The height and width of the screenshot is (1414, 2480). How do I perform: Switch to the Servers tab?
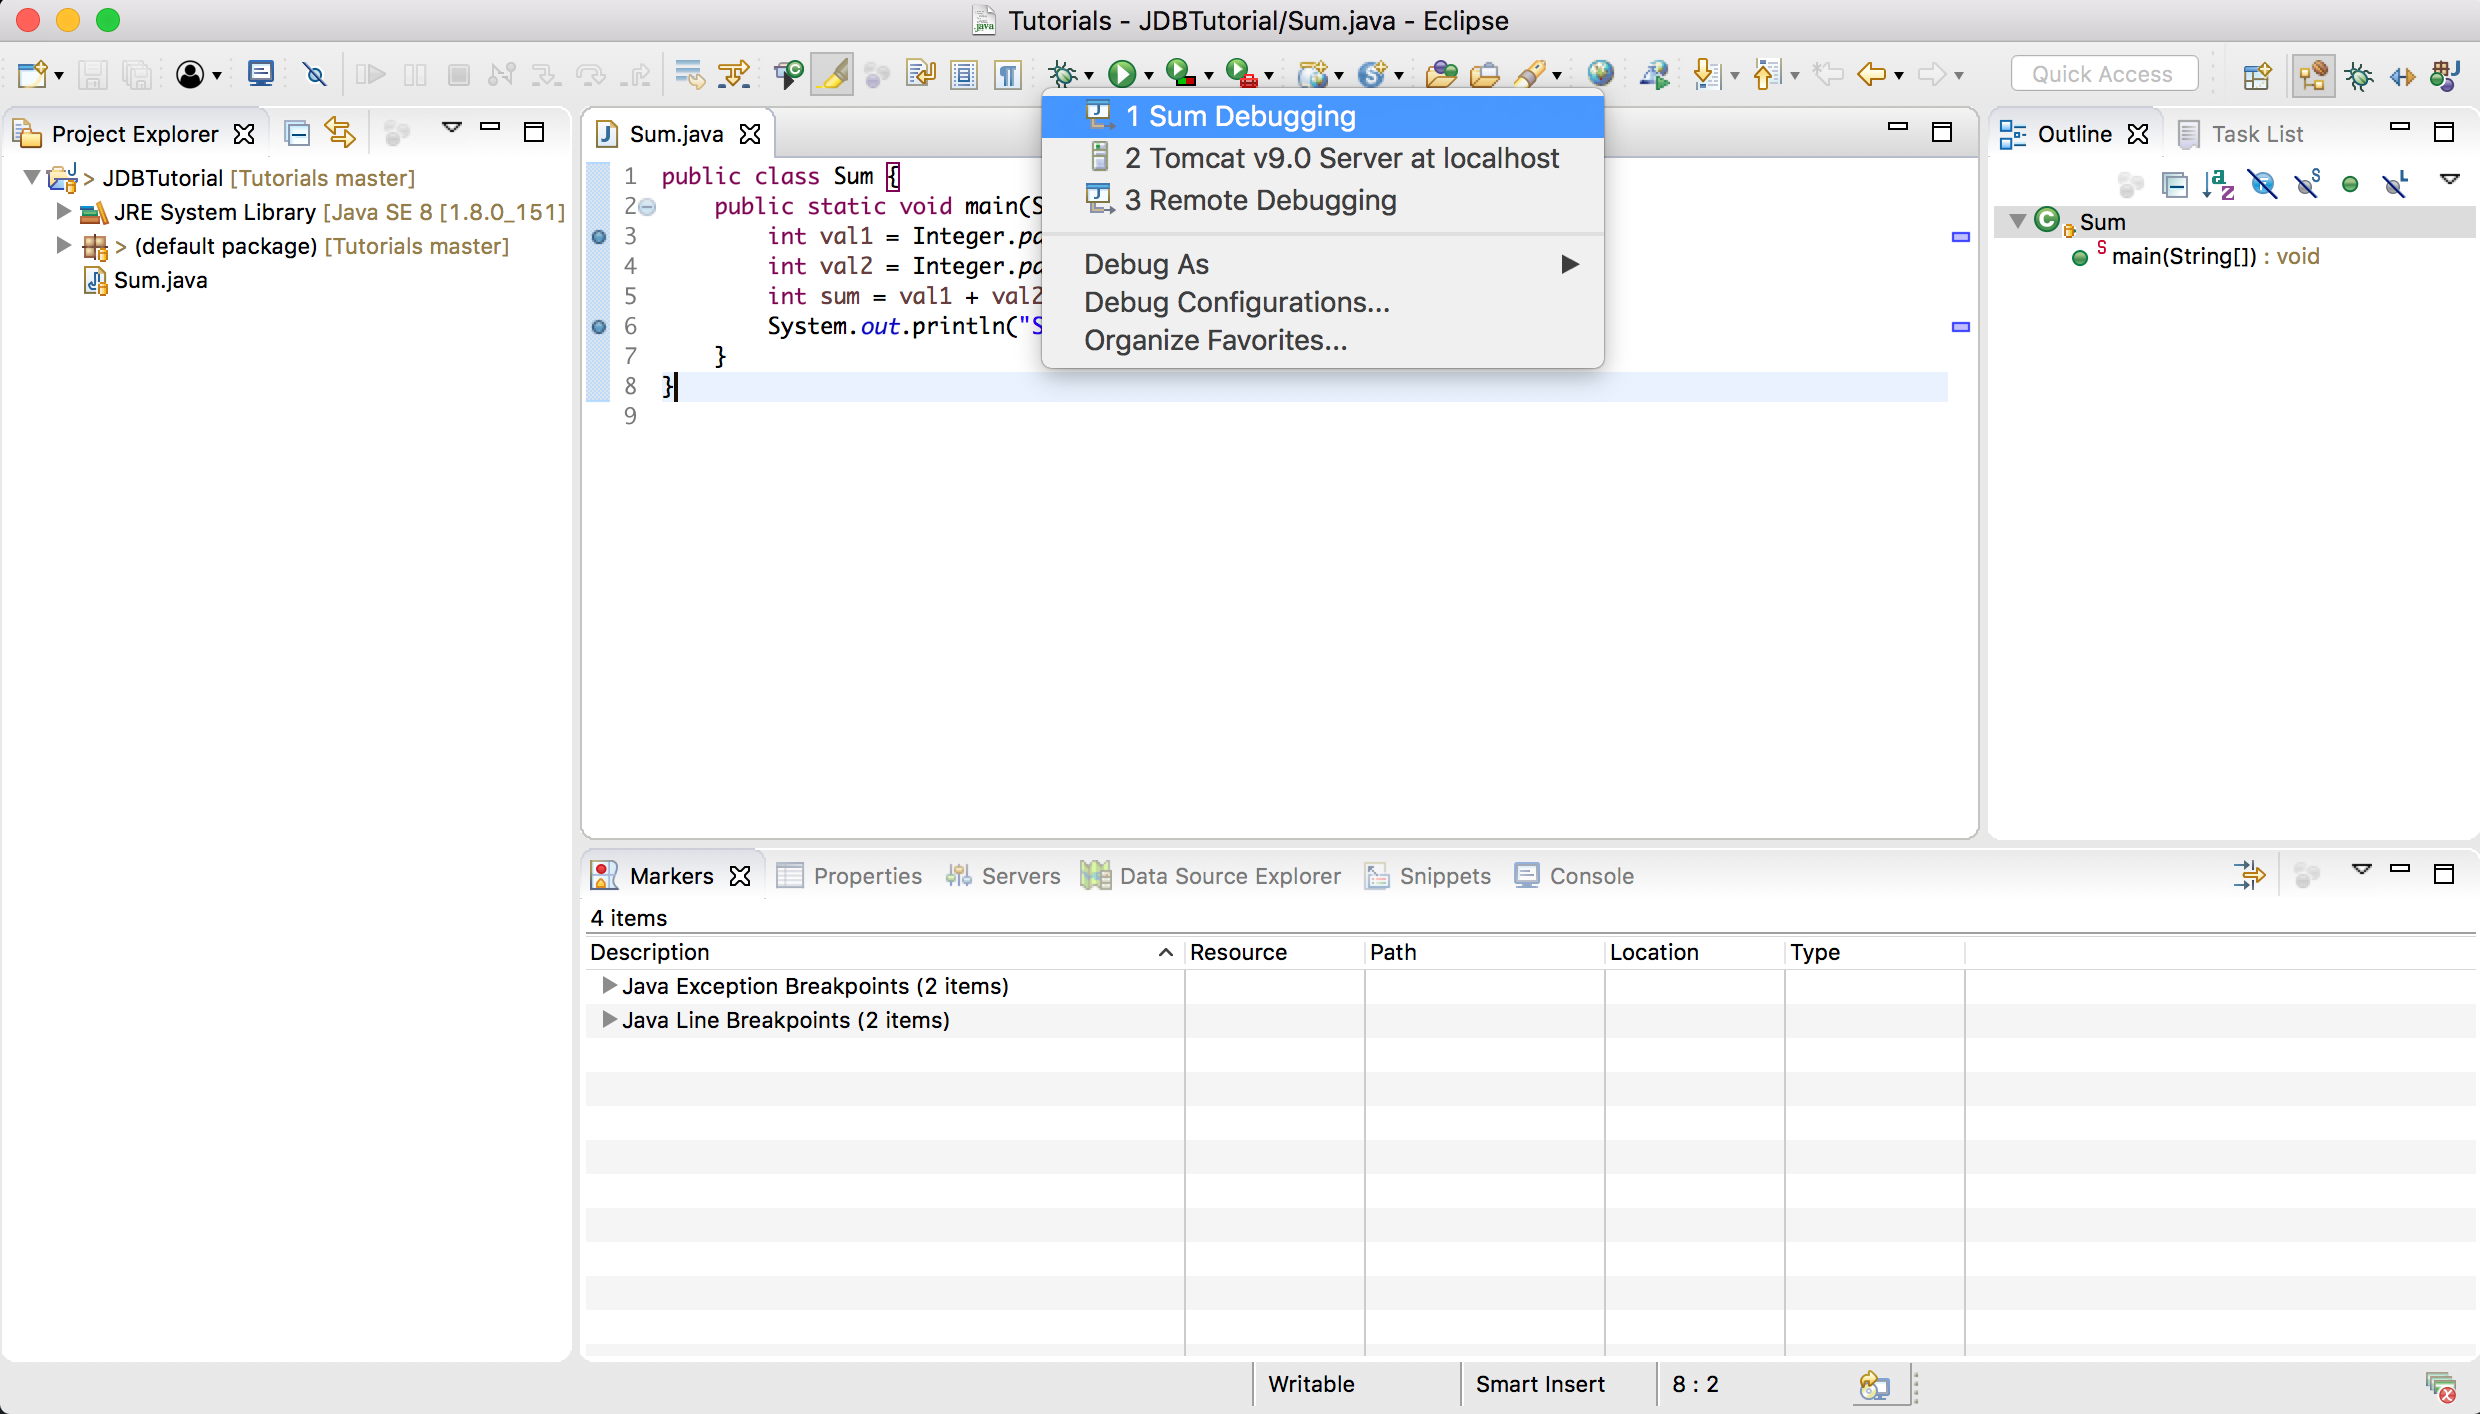coord(1003,876)
